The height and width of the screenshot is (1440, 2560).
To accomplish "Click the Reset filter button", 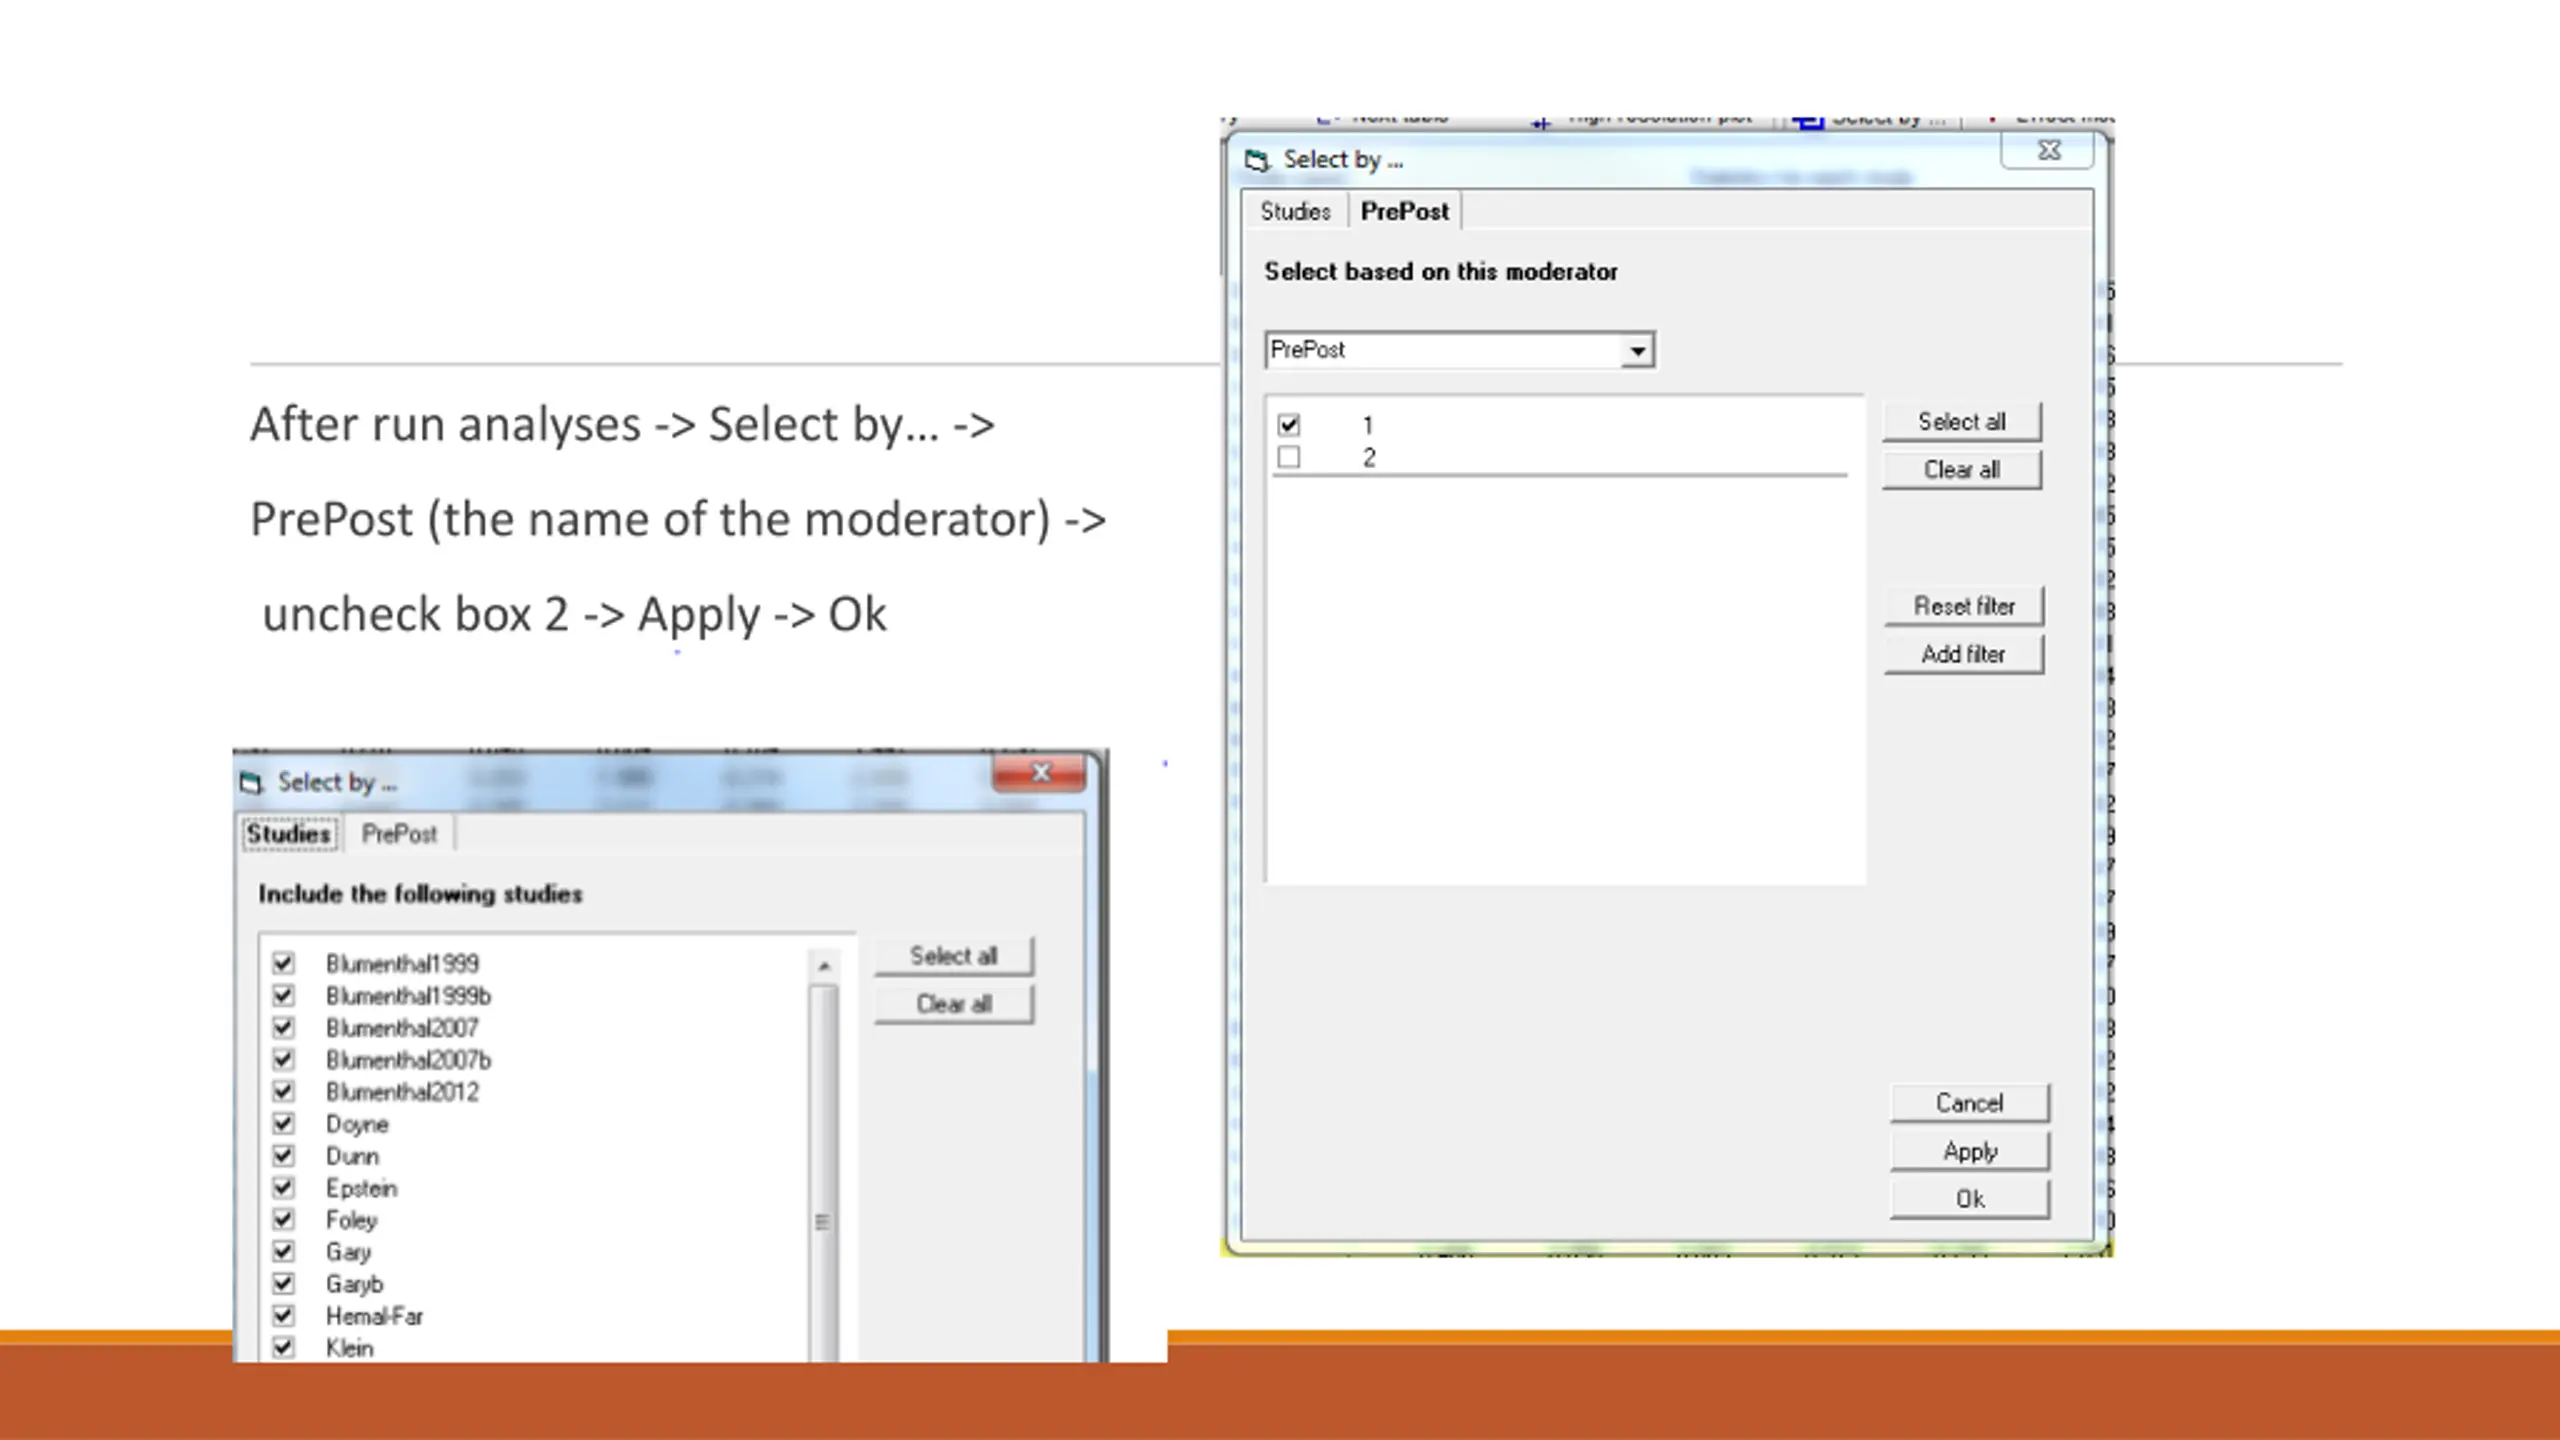I will click(x=1964, y=605).
